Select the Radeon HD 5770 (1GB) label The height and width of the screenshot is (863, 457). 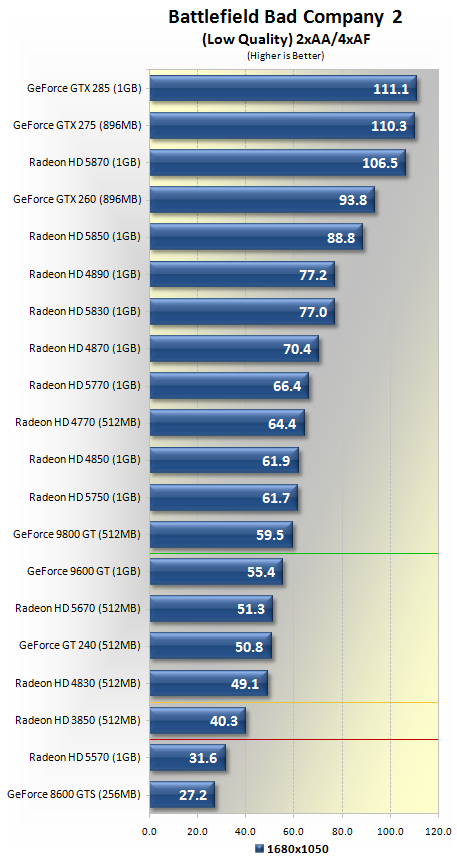pyautogui.click(x=85, y=385)
